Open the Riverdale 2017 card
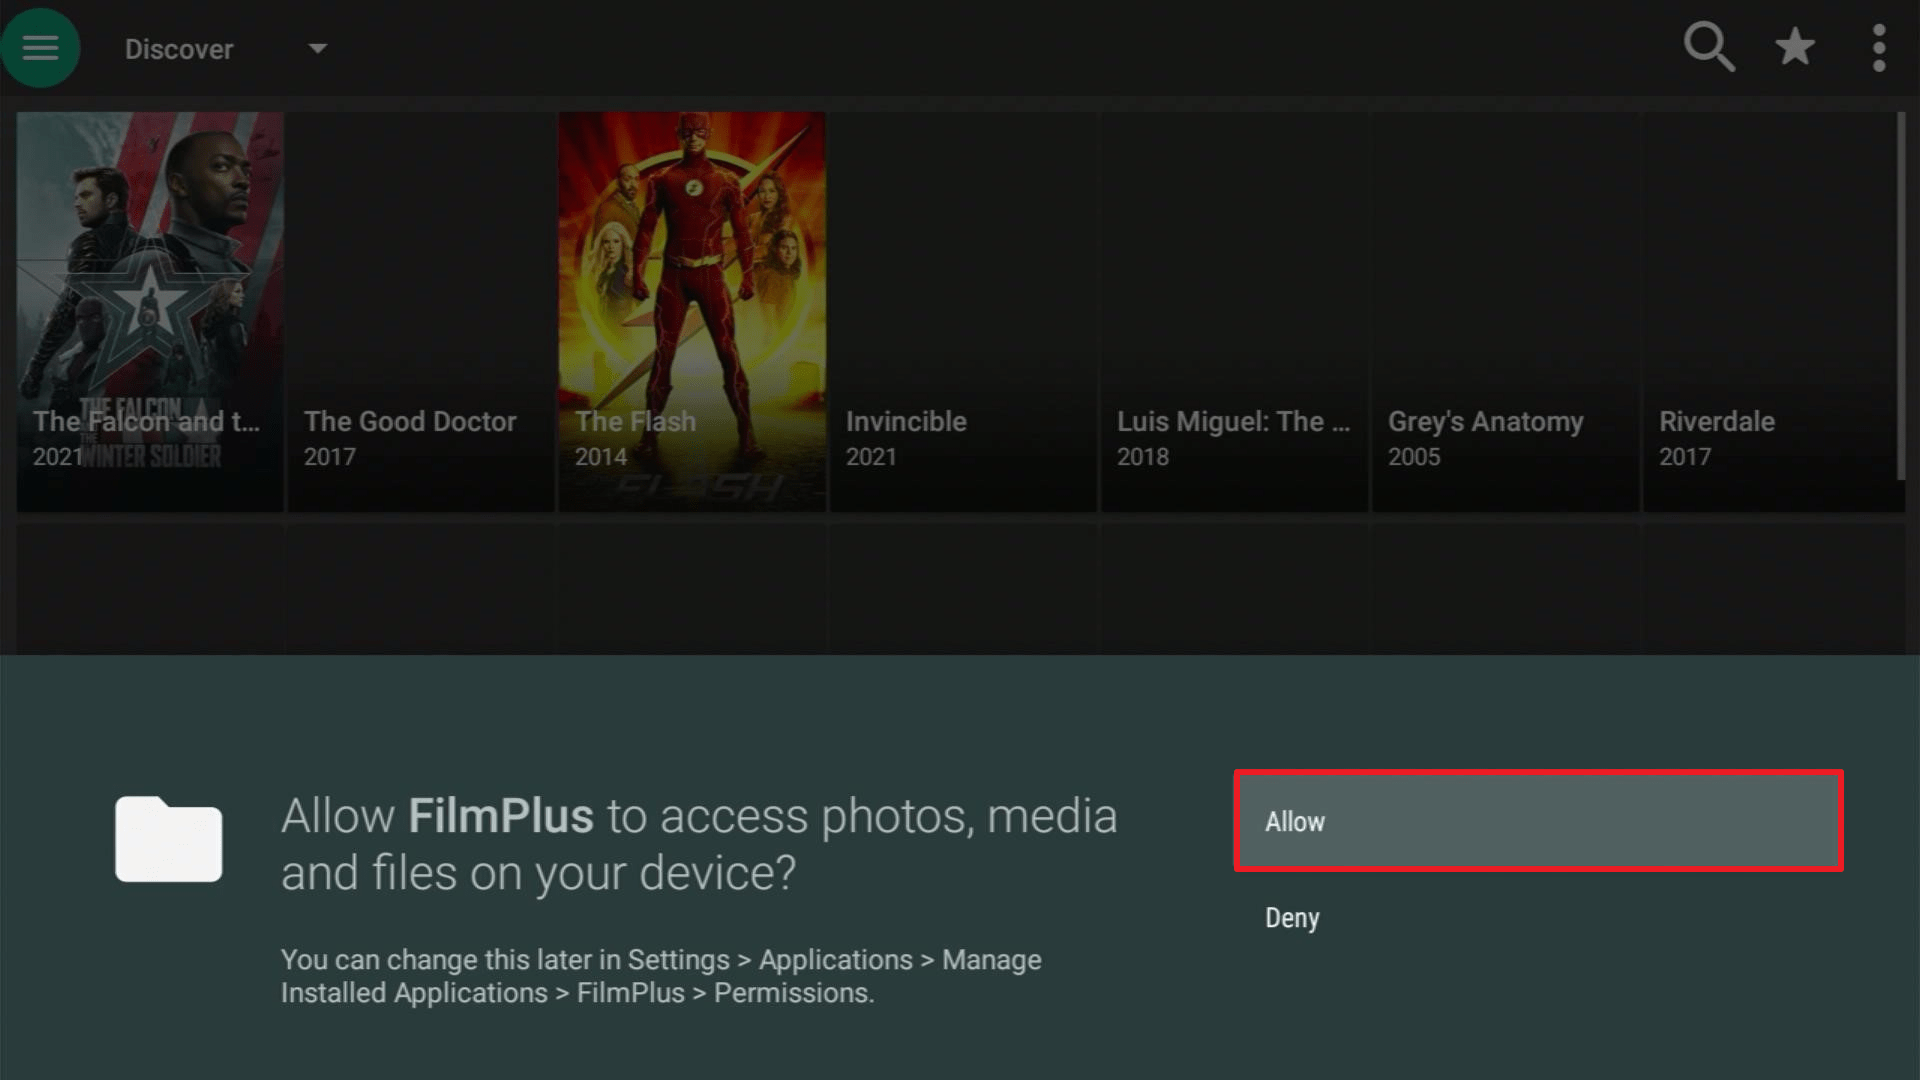This screenshot has height=1080, width=1920. coord(1772,312)
